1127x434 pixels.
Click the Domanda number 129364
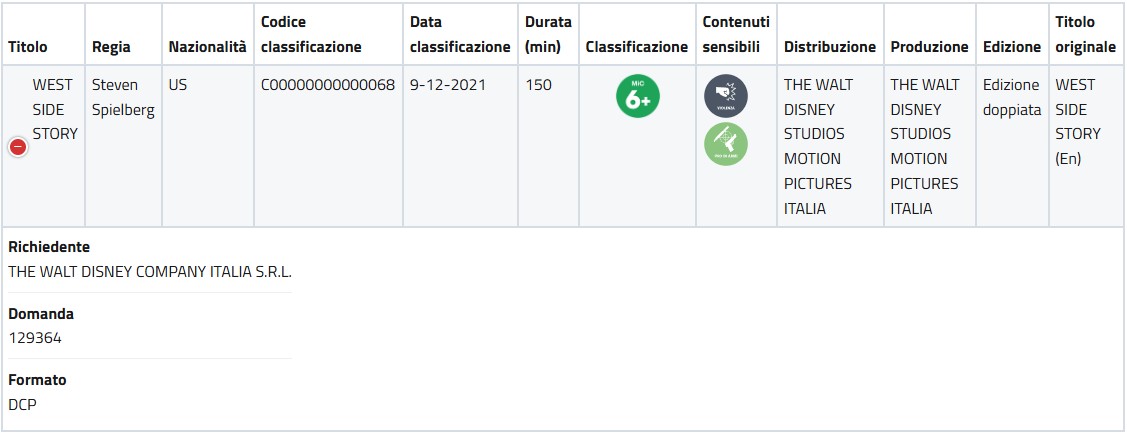[35, 338]
